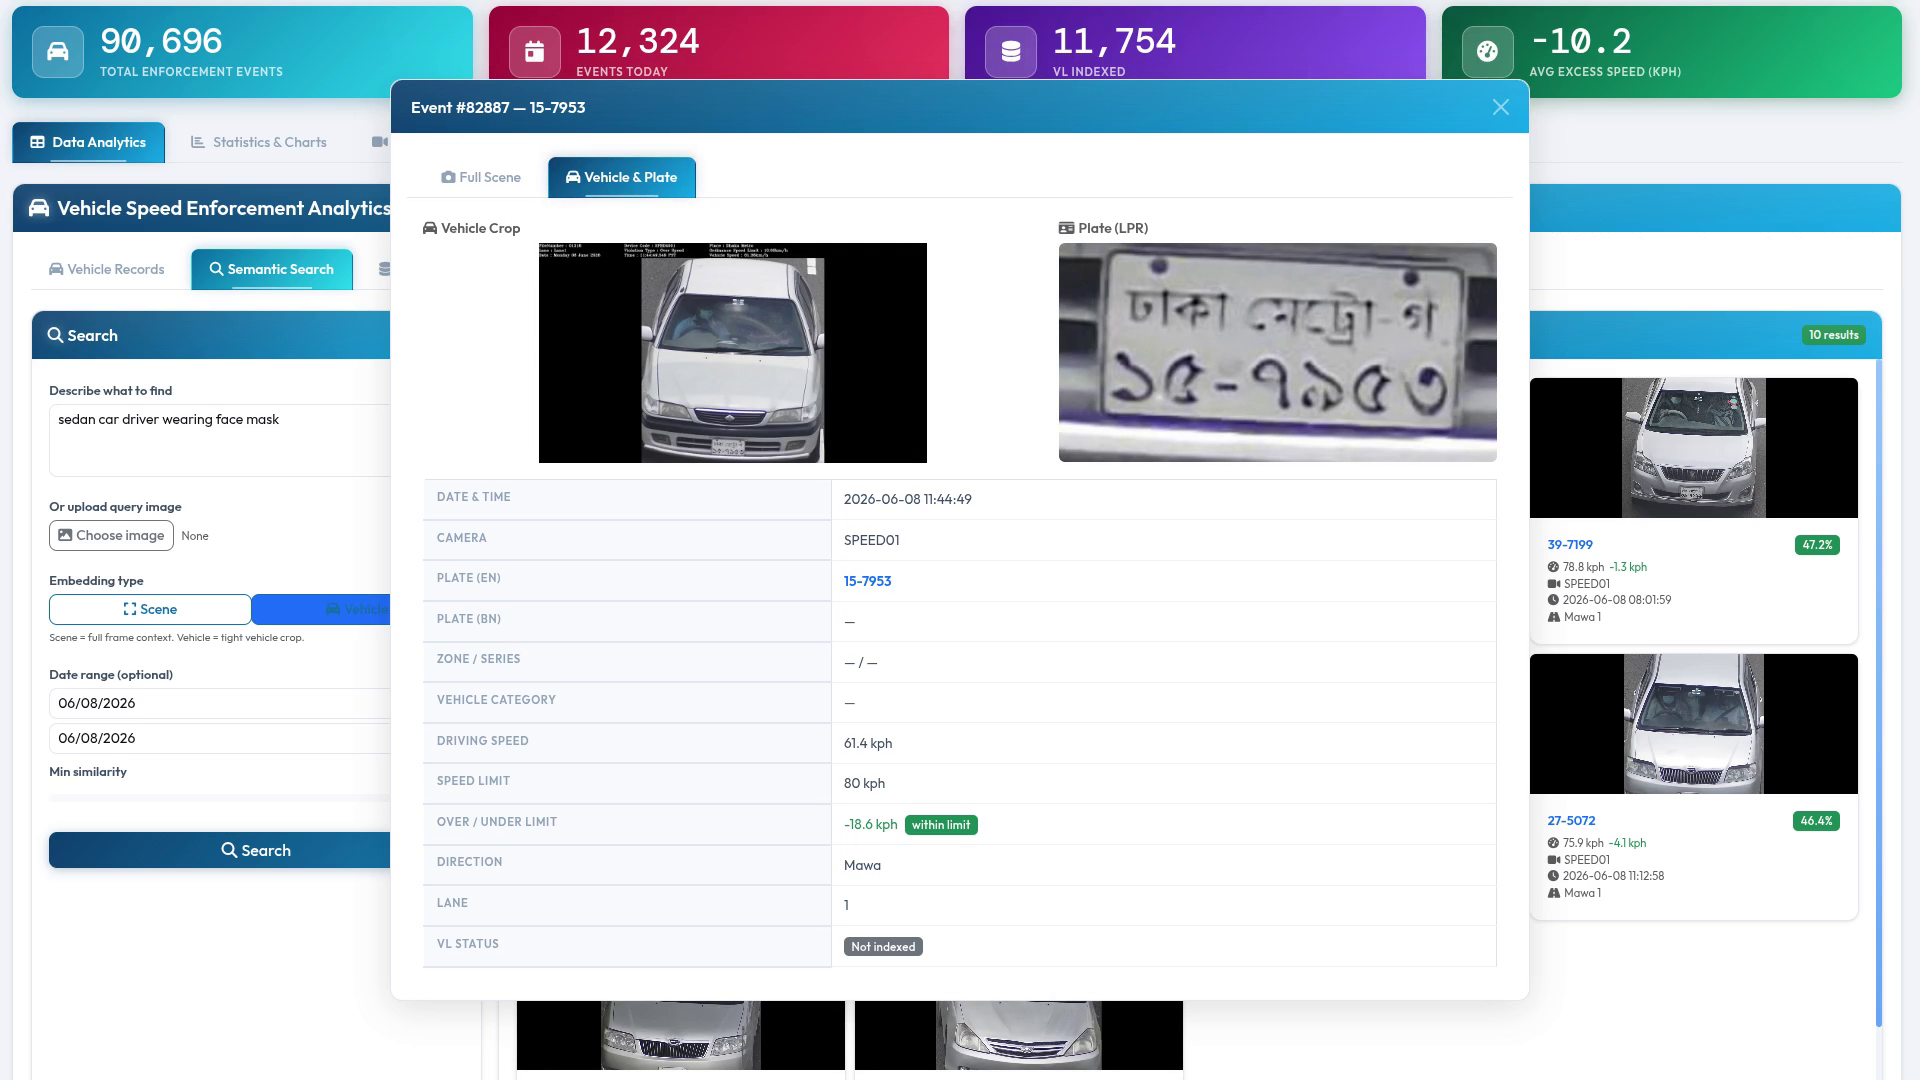The image size is (1920, 1080).
Task: Click the magnifier icon in Search panel header
Action: (56, 335)
